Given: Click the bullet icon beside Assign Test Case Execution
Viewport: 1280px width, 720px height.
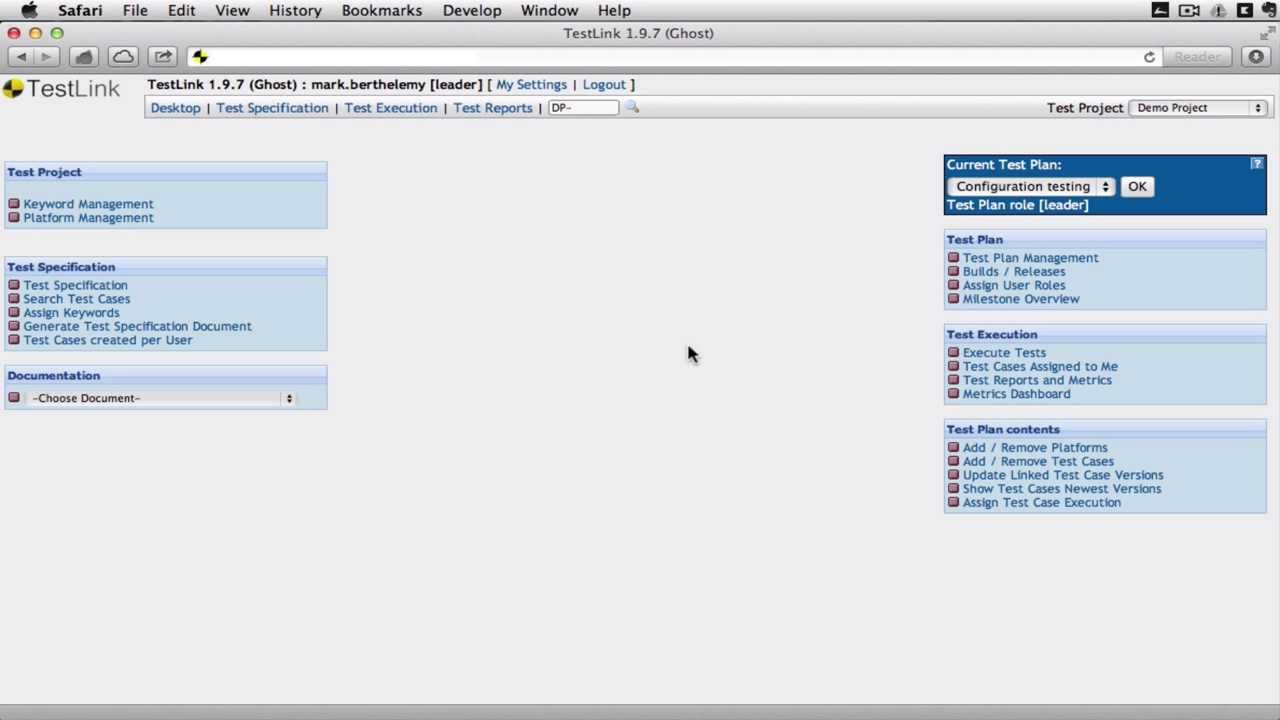Looking at the screenshot, I should coord(953,503).
